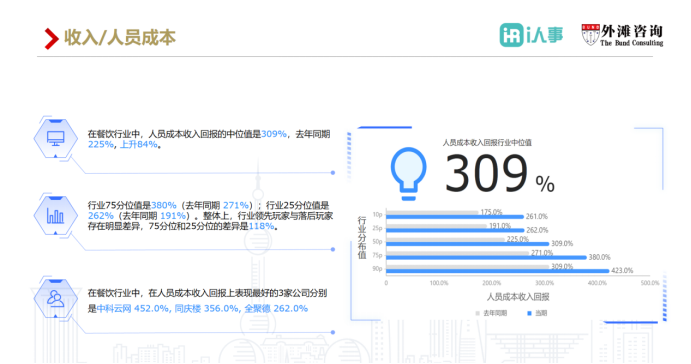Click the 50p blue bar 309.0%
This screenshot has height=364, width=691.
click(x=468, y=244)
